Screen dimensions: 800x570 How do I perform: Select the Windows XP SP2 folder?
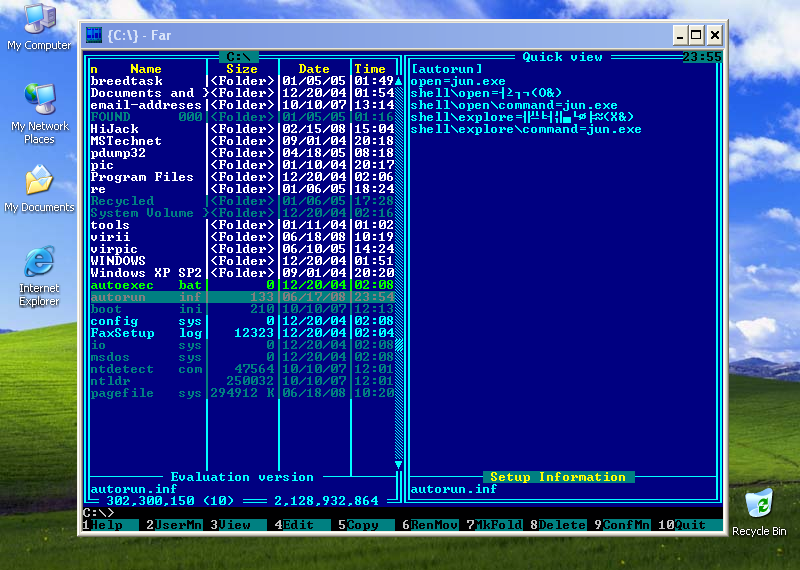(x=242, y=272)
